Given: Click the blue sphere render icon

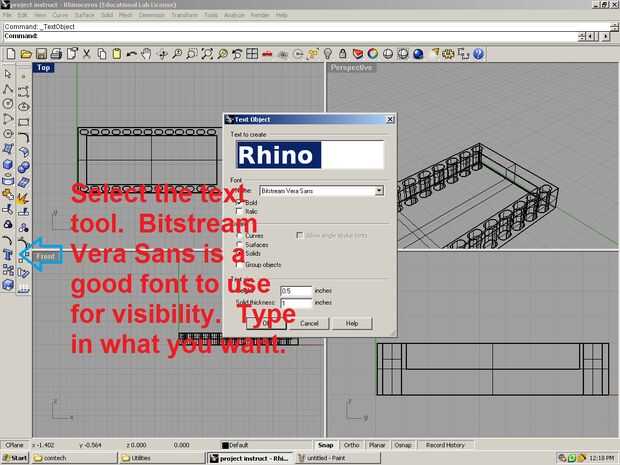Looking at the screenshot, I should [418, 54].
